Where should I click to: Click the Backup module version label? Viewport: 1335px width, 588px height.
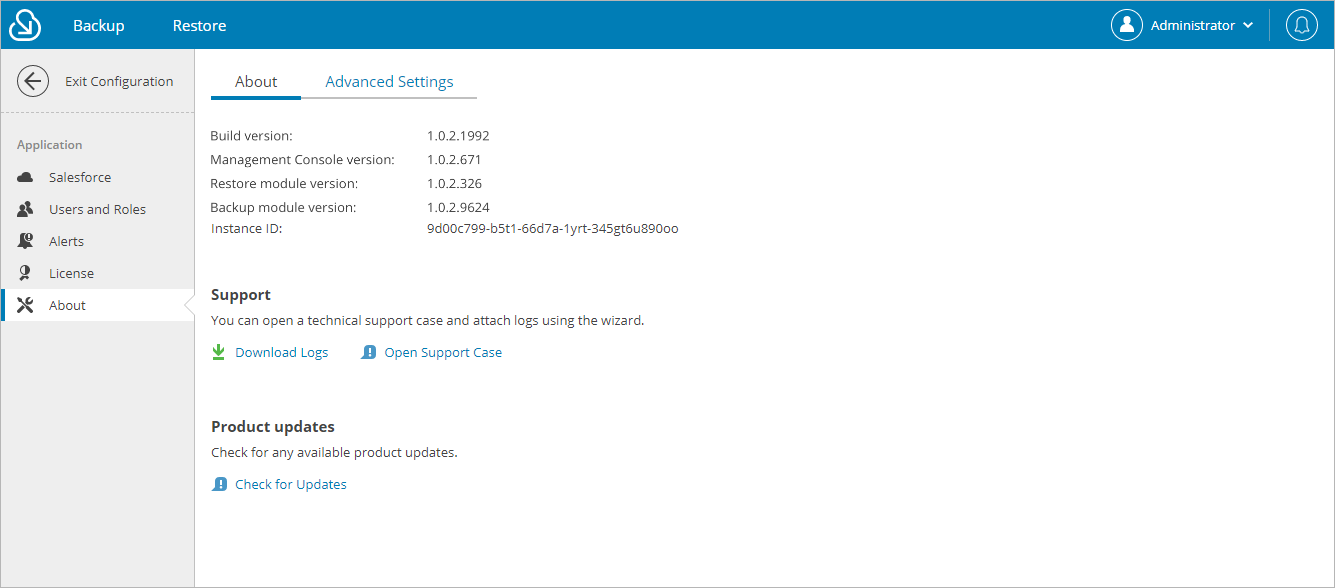coord(283,207)
